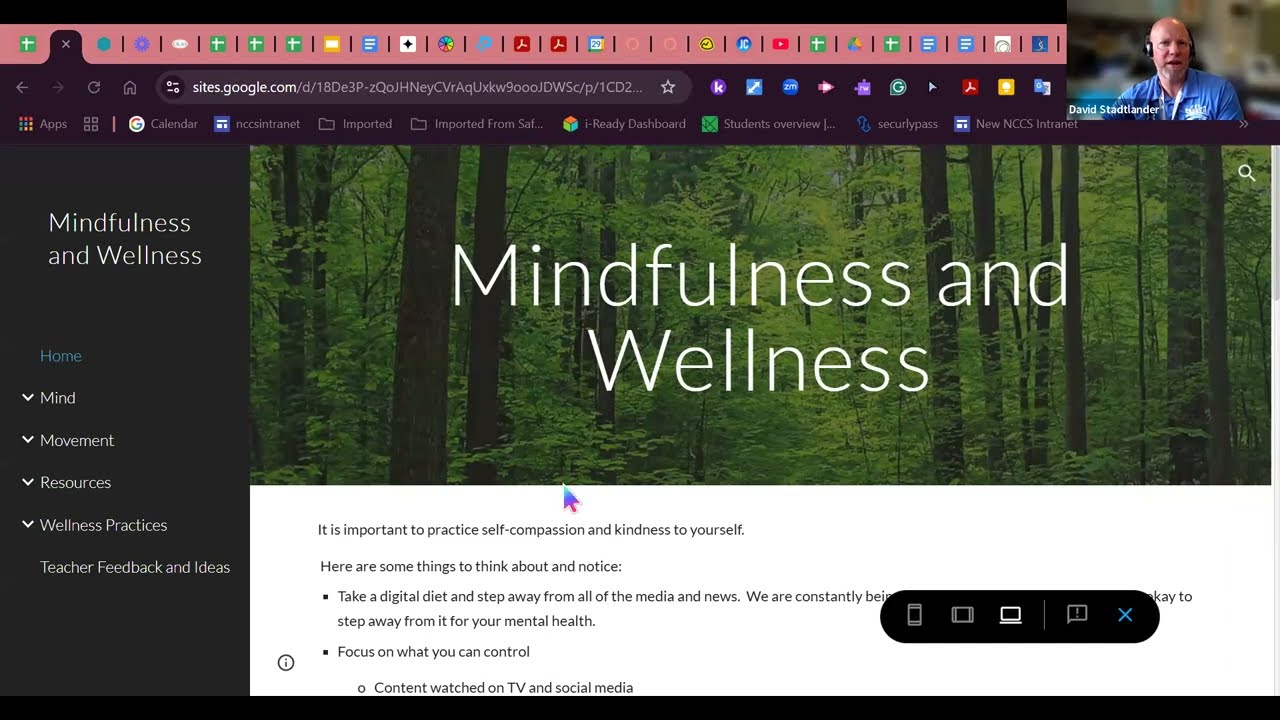Image resolution: width=1280 pixels, height=720 pixels.
Task: Open the site search magnifier icon
Action: 1246,173
